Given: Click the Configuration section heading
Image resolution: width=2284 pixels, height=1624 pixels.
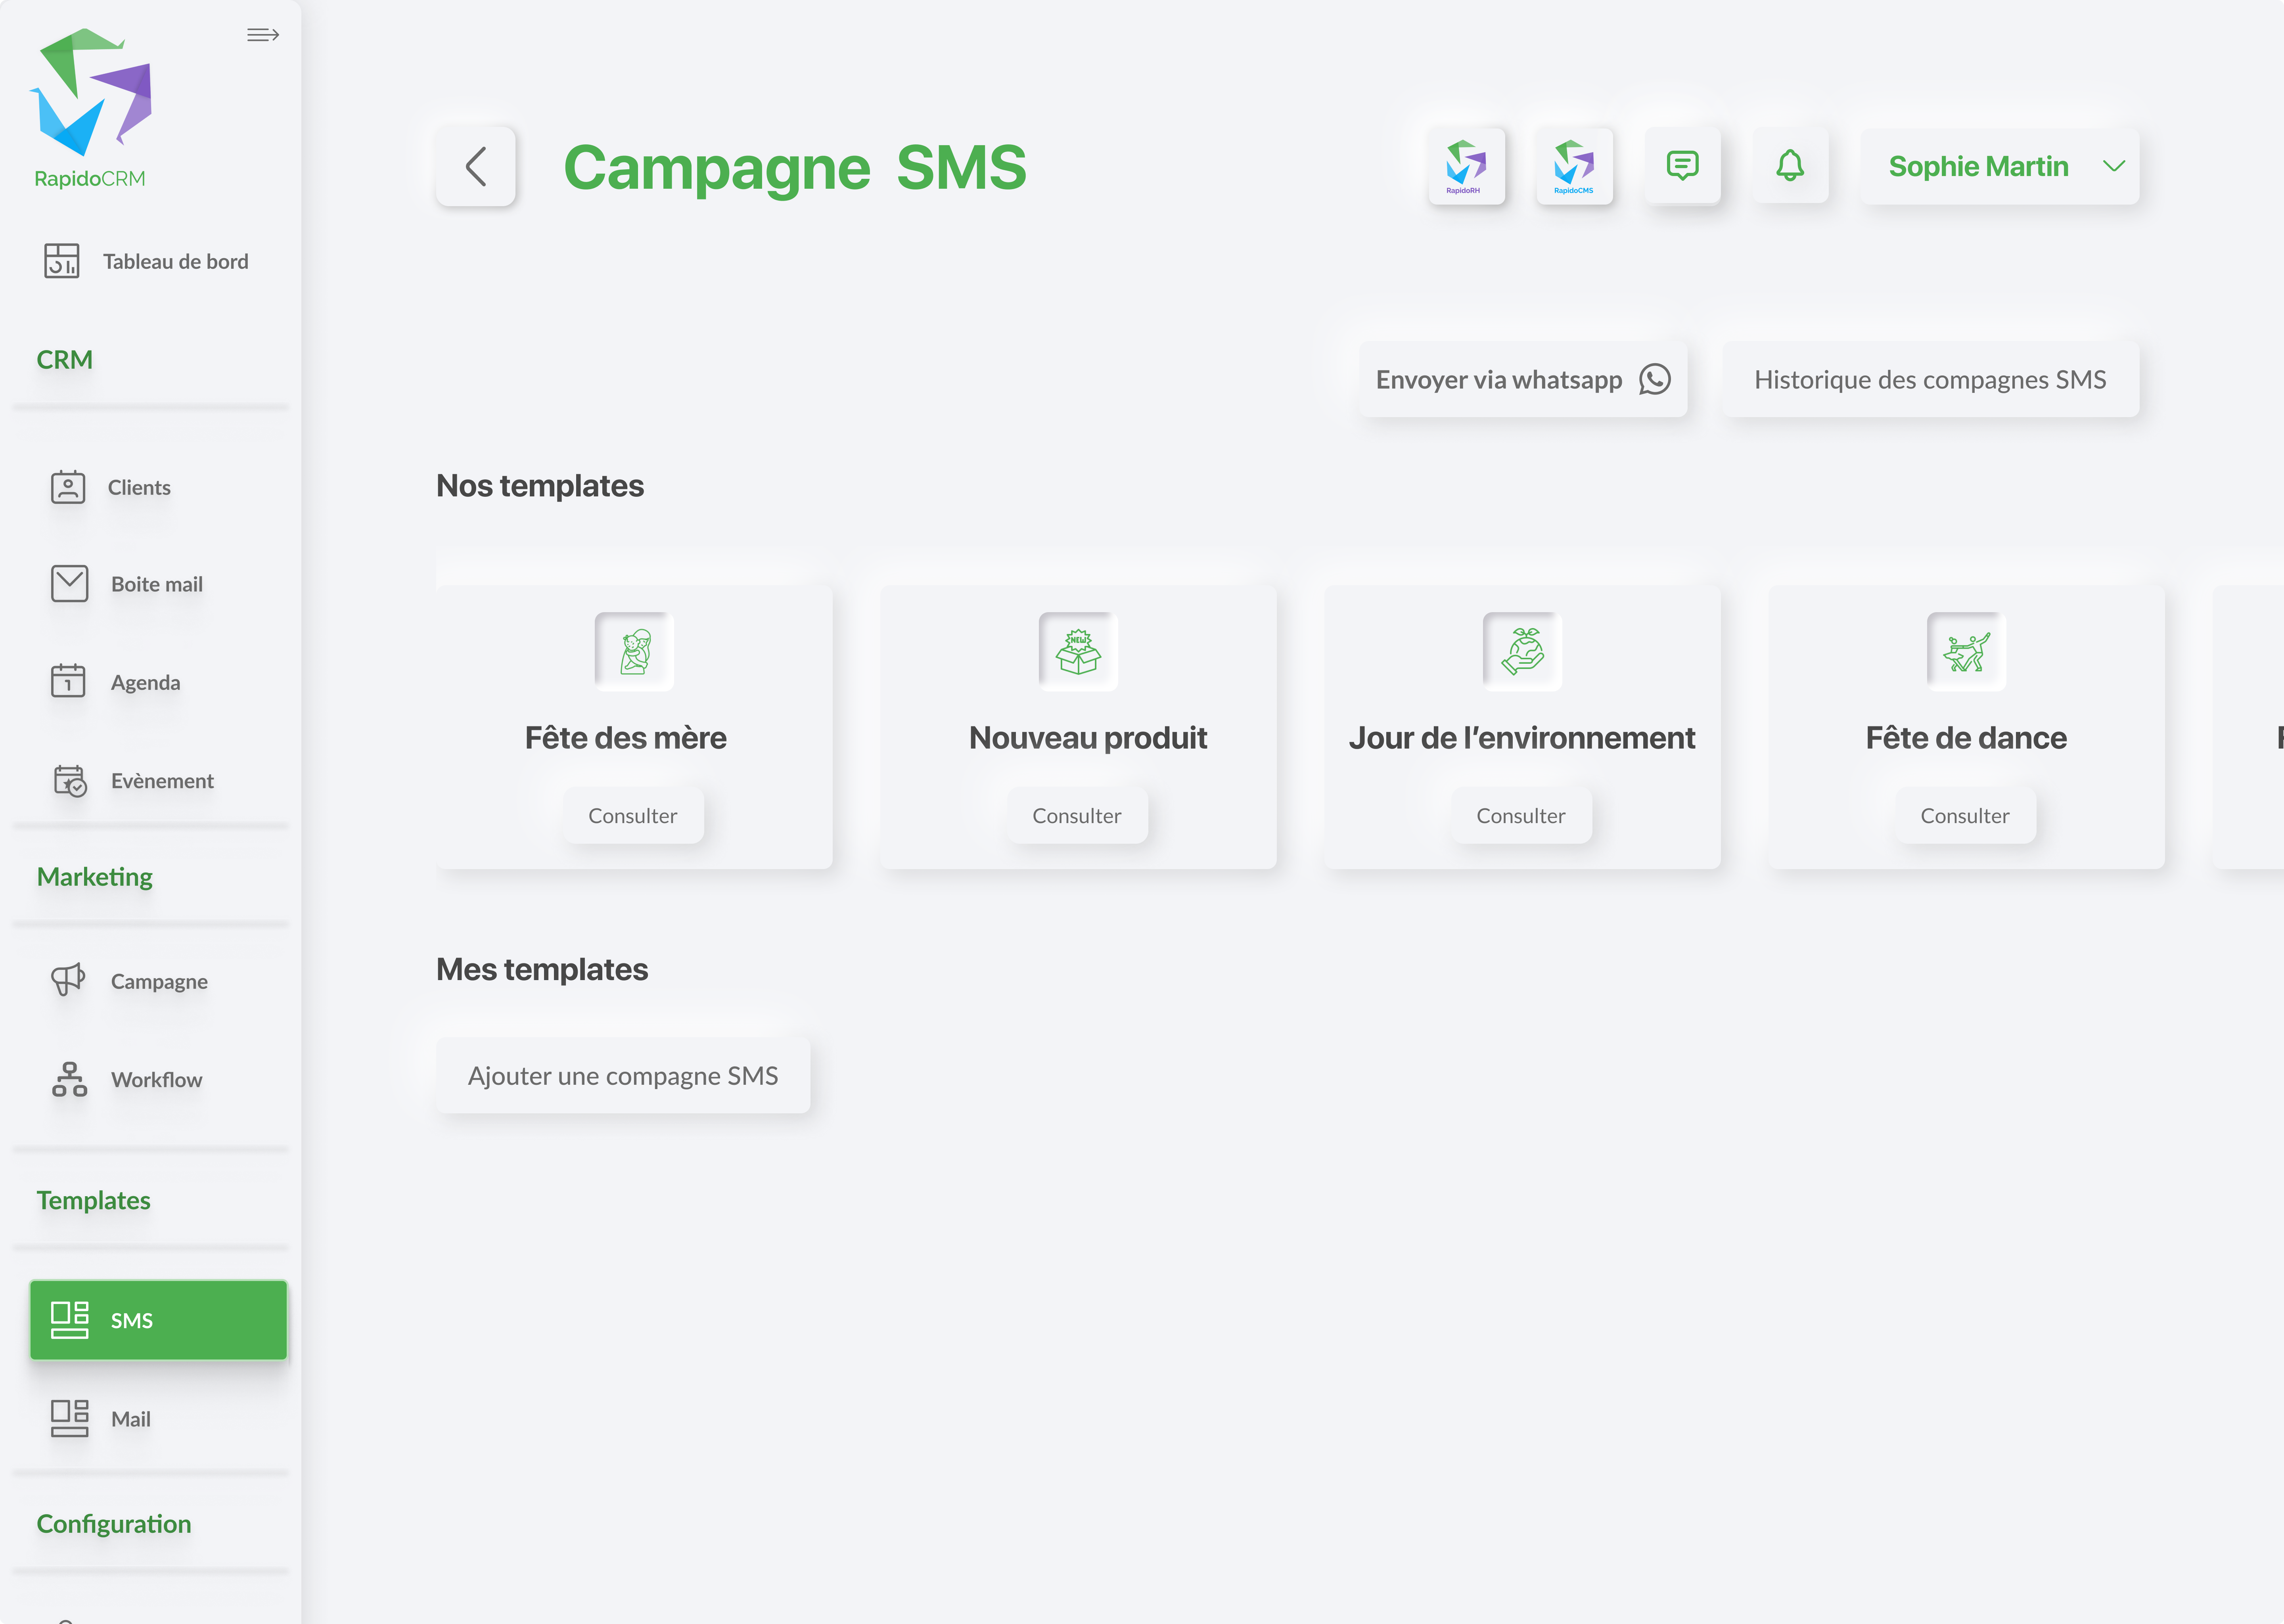Looking at the screenshot, I should 114,1524.
